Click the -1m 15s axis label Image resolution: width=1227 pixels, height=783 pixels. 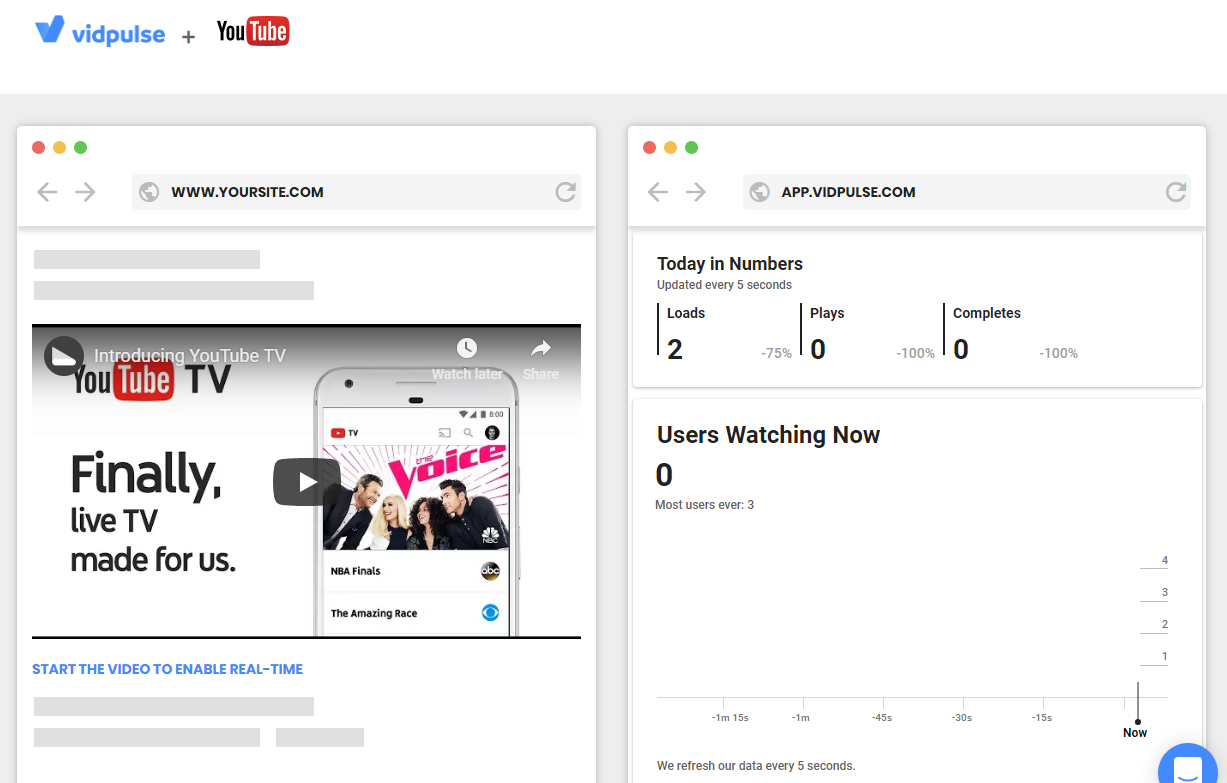tap(730, 718)
